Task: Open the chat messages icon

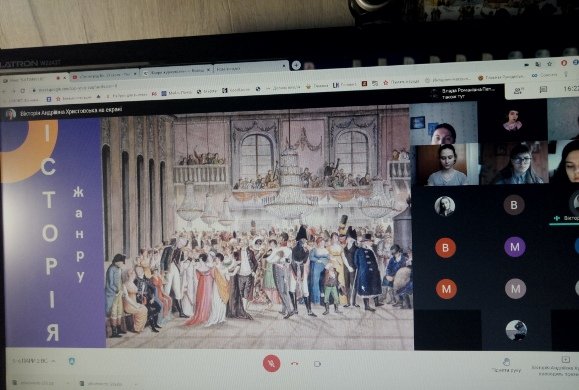Action: pyautogui.click(x=543, y=89)
